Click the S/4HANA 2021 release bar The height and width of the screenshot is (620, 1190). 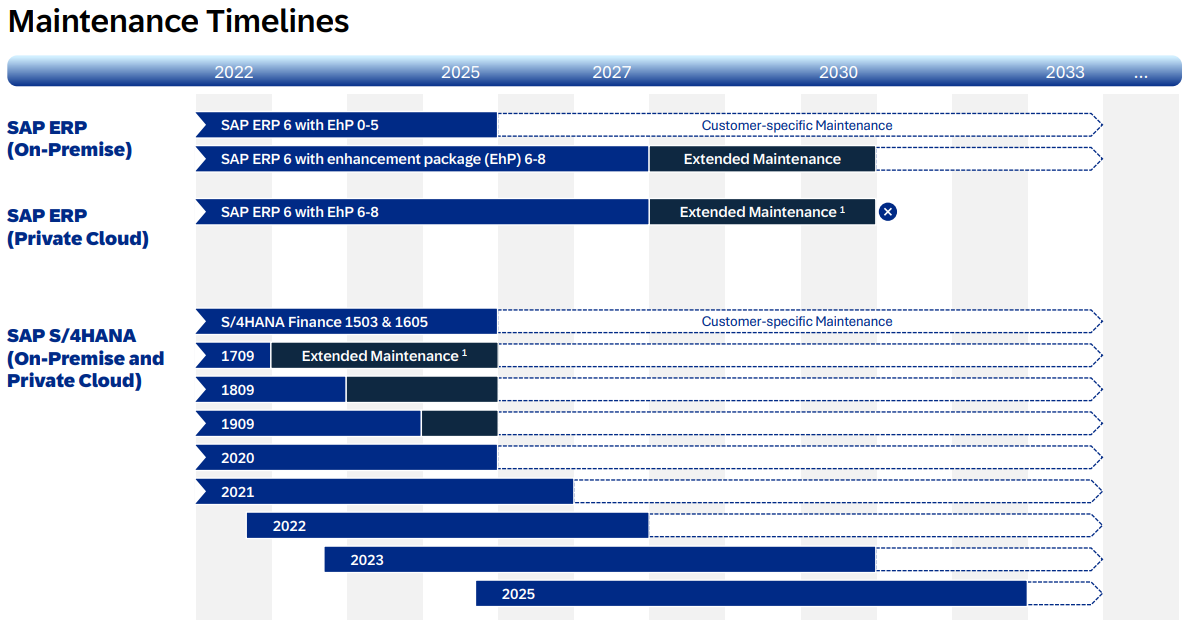(x=384, y=492)
